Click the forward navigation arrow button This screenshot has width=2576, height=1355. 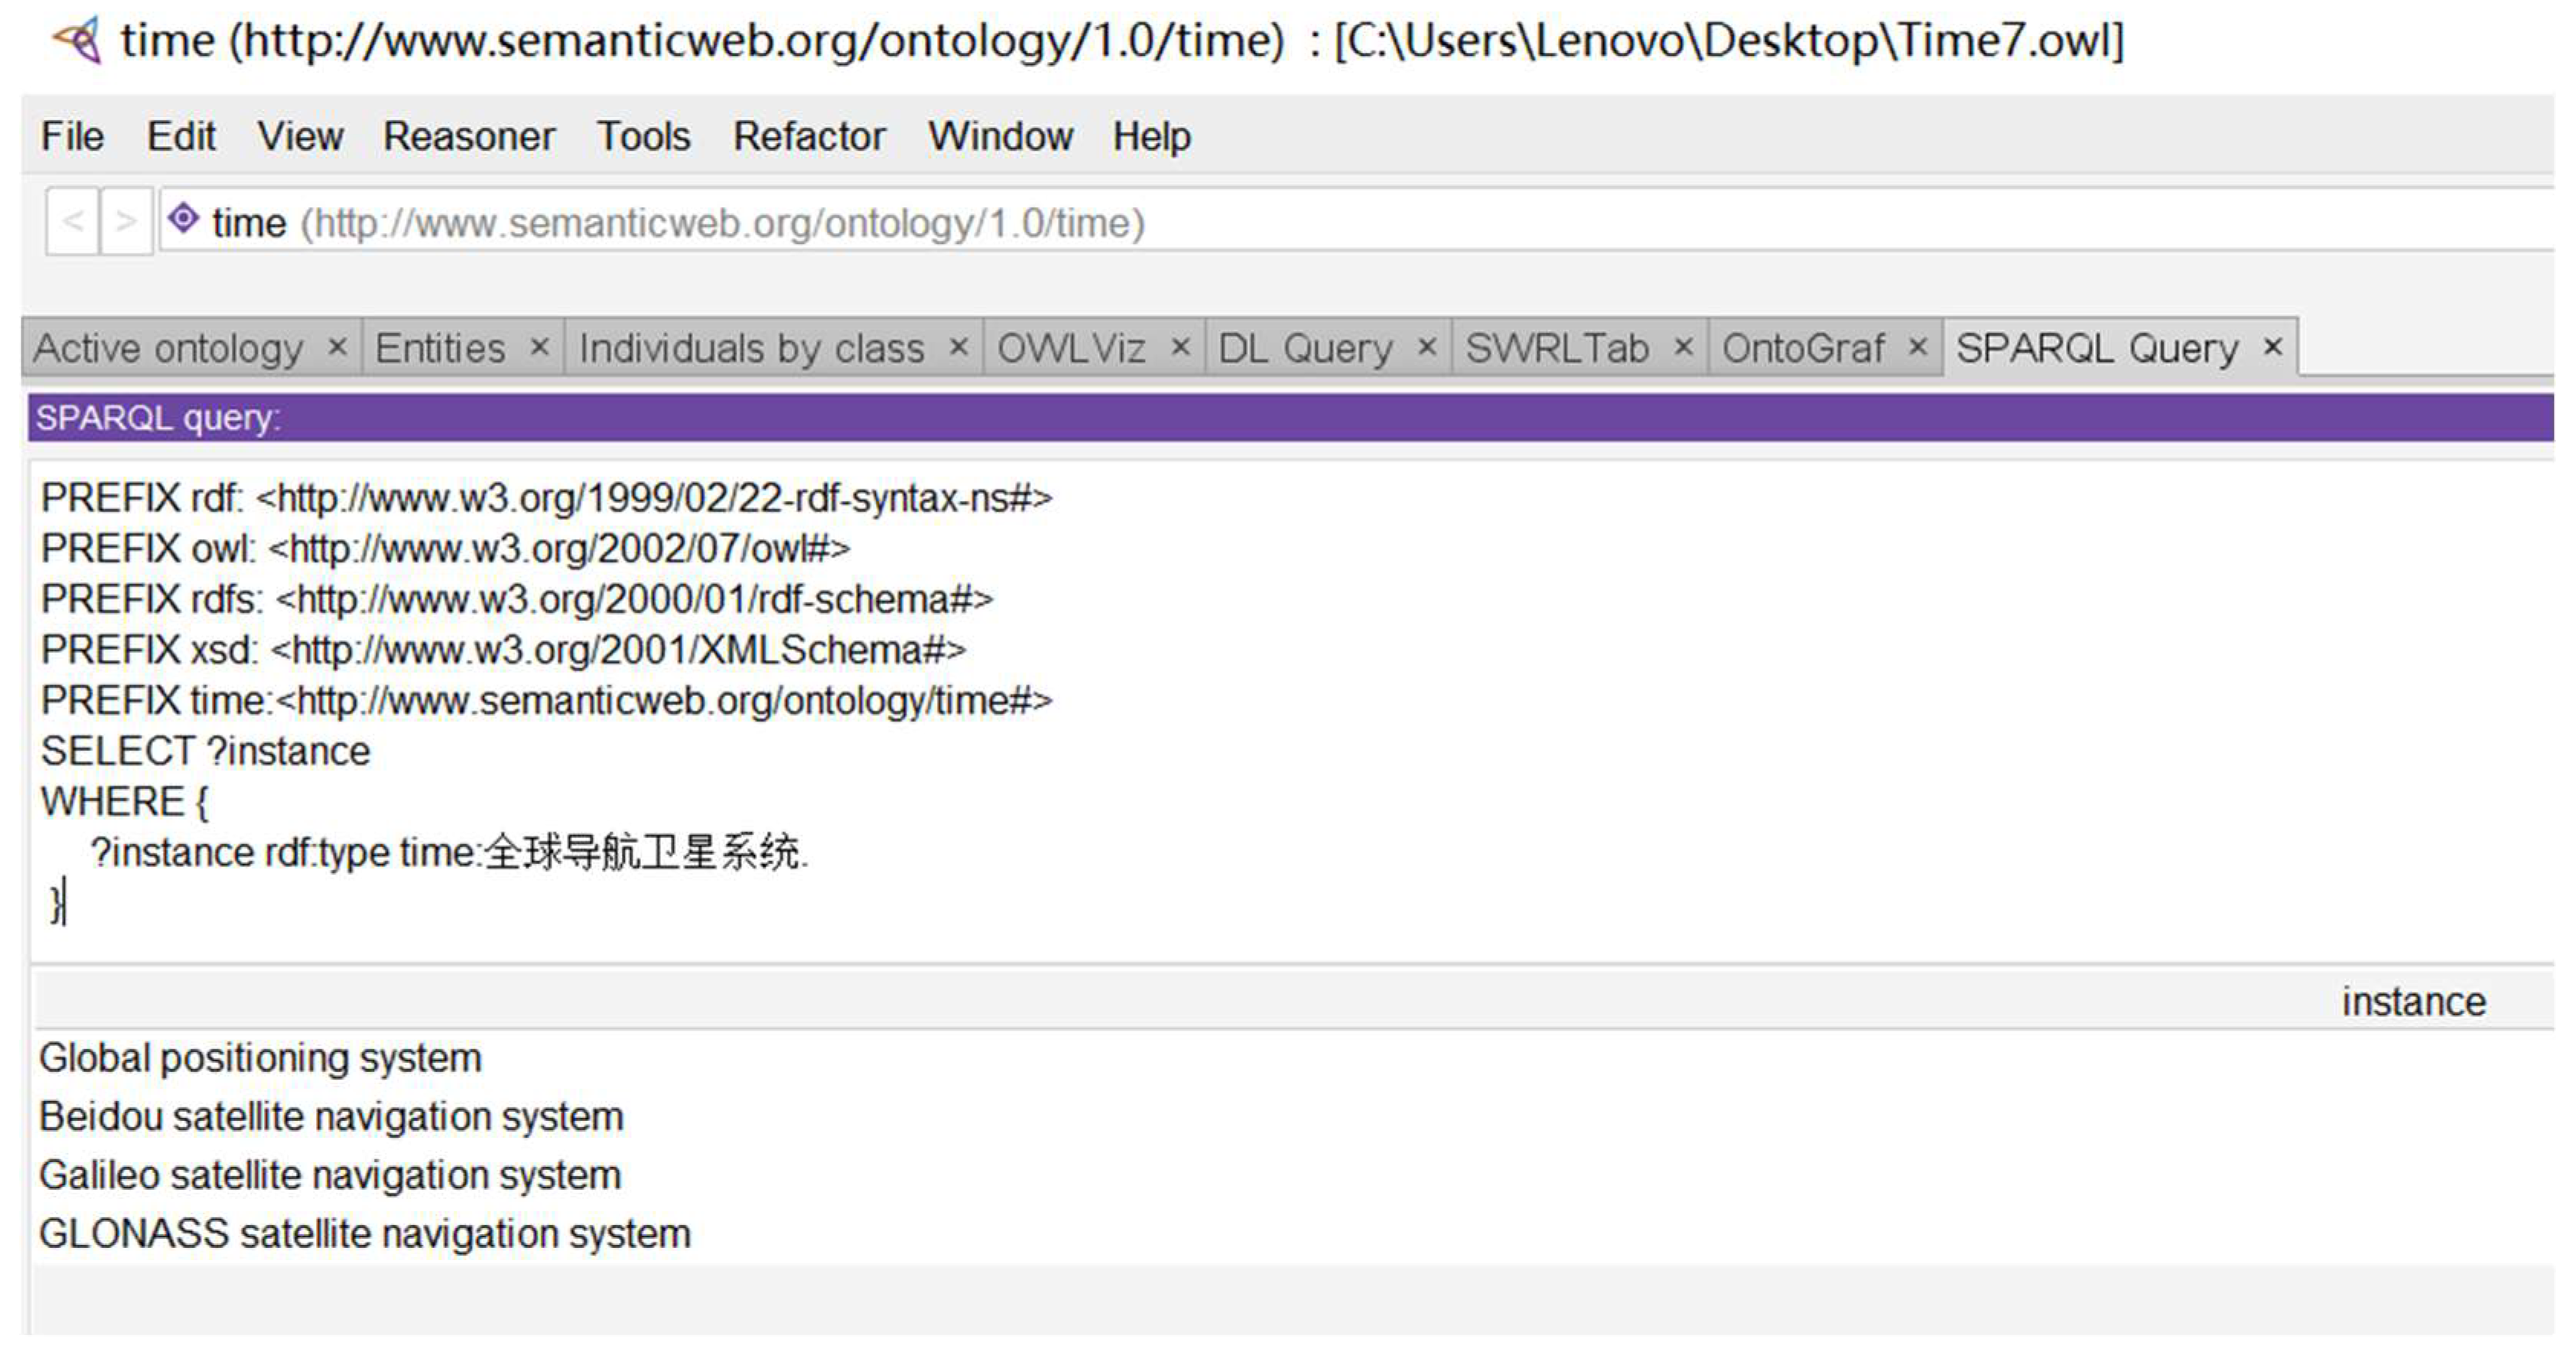126,221
